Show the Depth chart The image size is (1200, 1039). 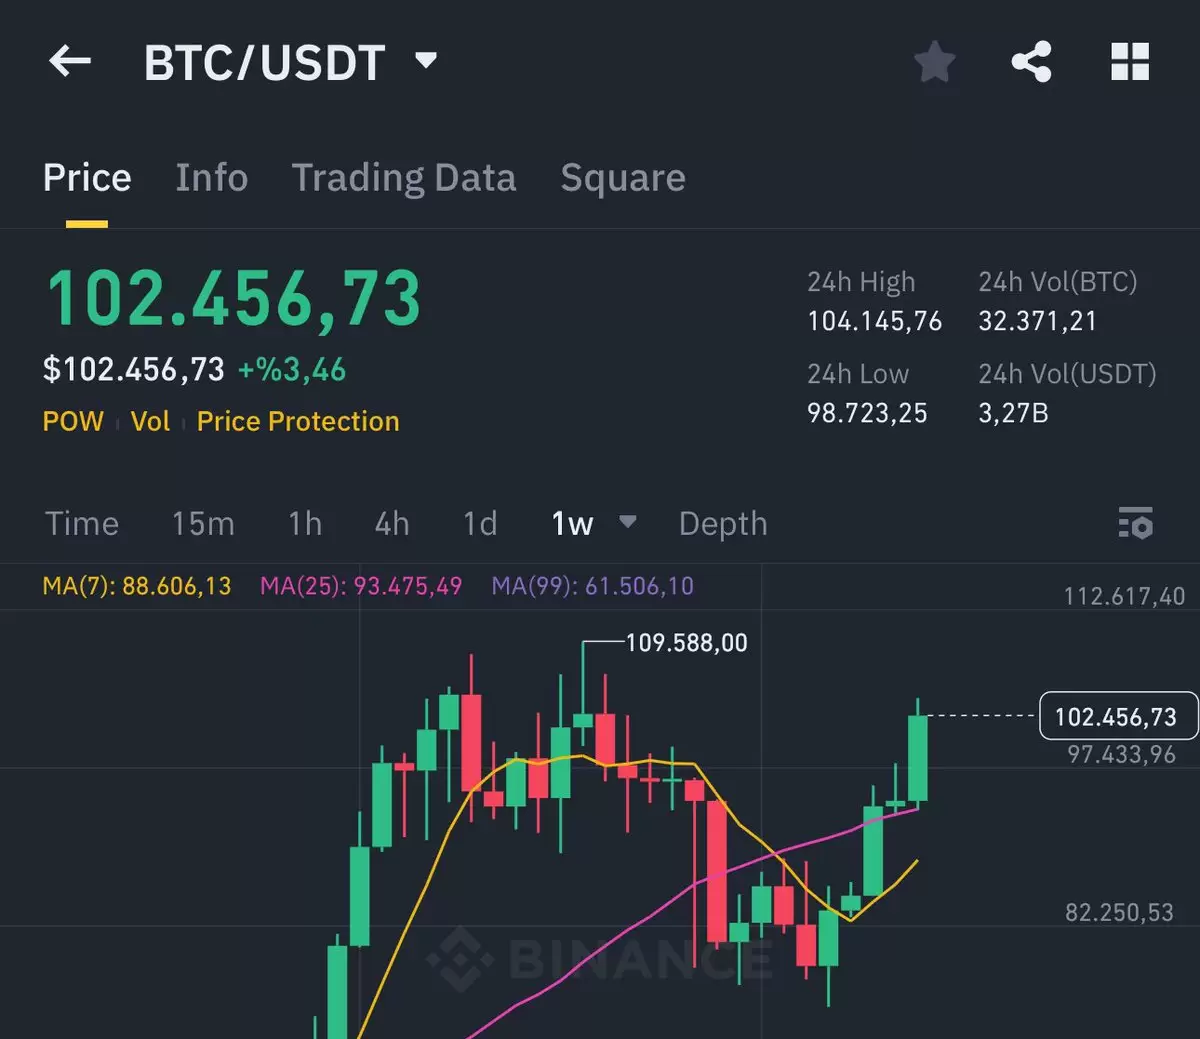click(x=723, y=524)
